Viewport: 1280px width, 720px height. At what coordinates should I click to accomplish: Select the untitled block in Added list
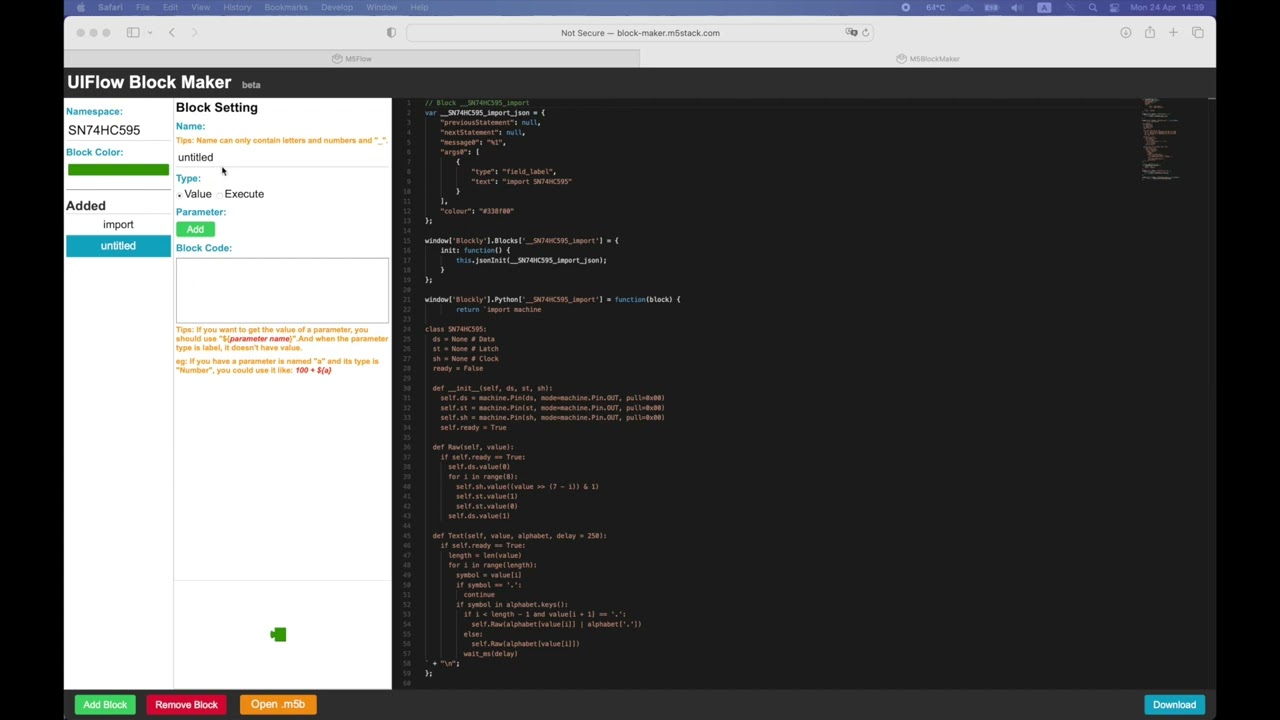coord(118,246)
